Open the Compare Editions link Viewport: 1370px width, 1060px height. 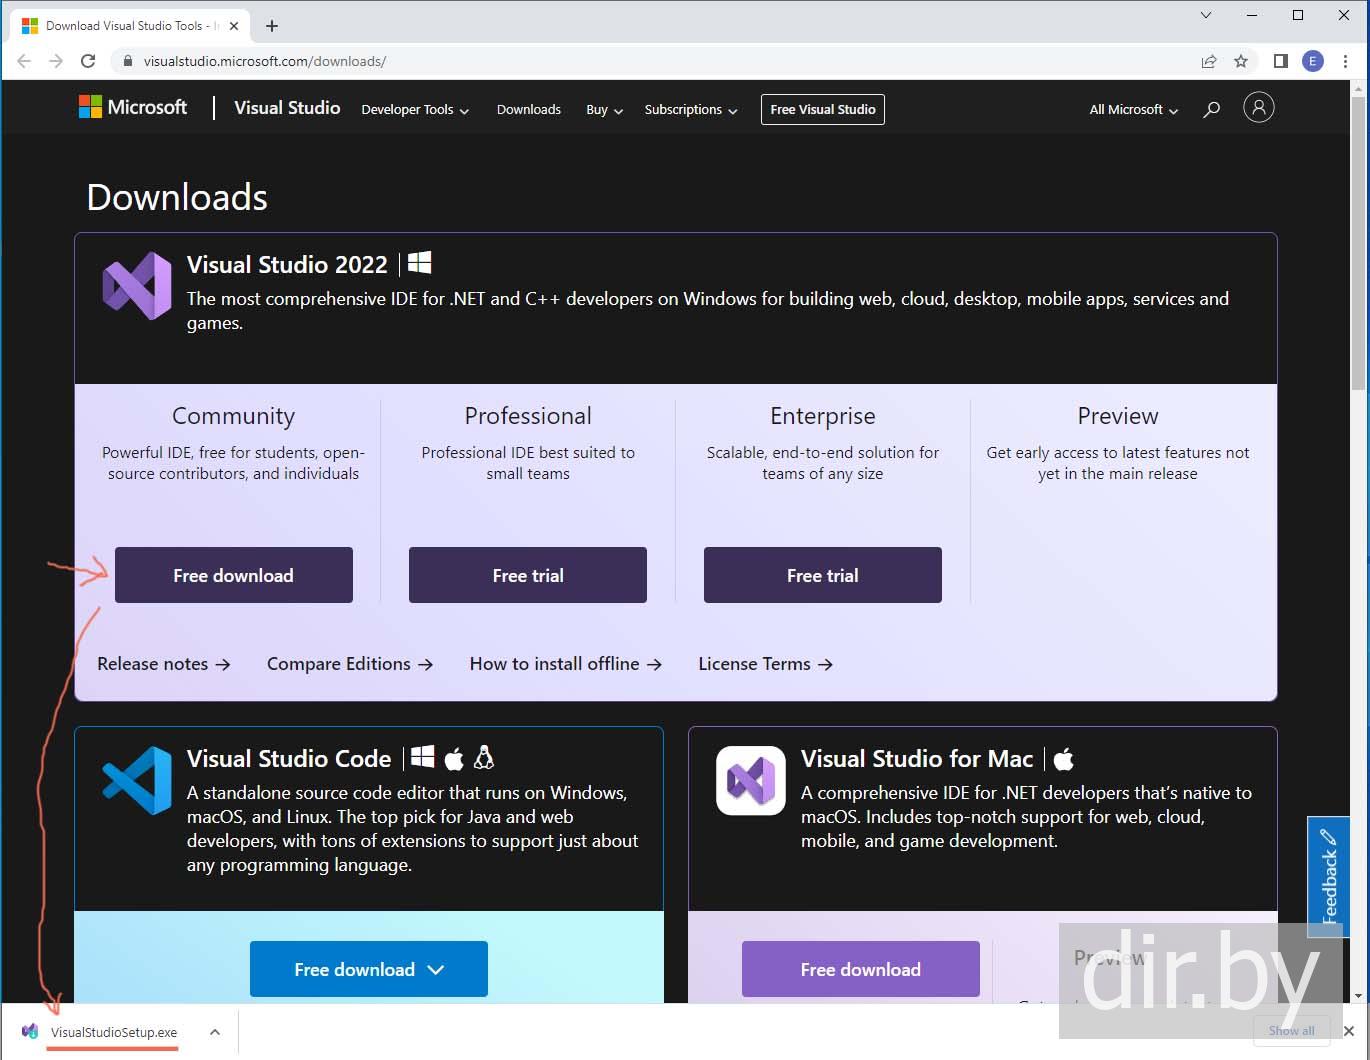pyautogui.click(x=349, y=664)
